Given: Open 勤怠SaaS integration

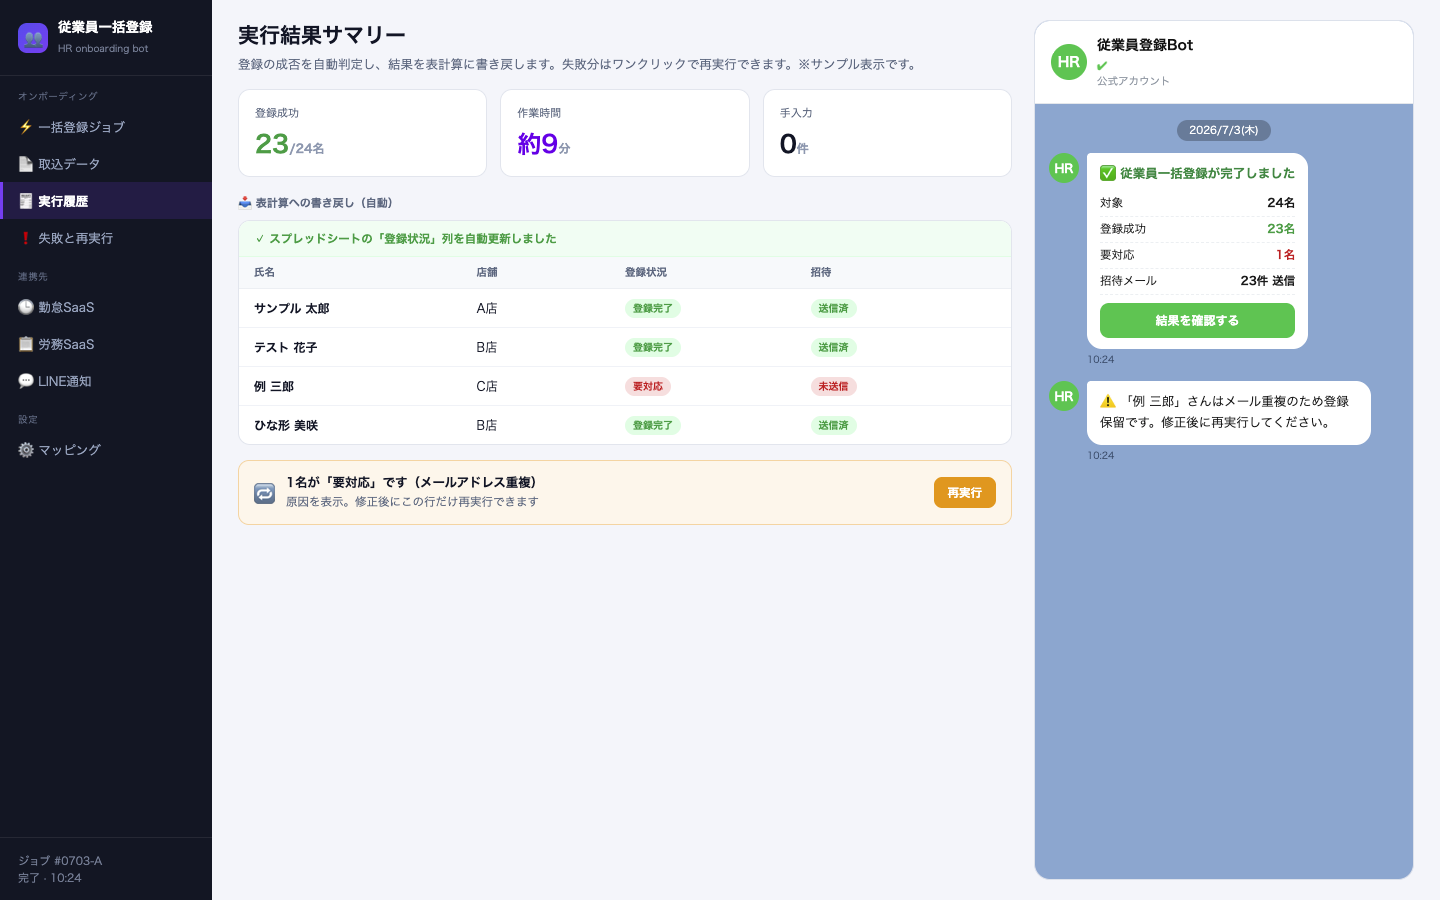Looking at the screenshot, I should pyautogui.click(x=106, y=307).
